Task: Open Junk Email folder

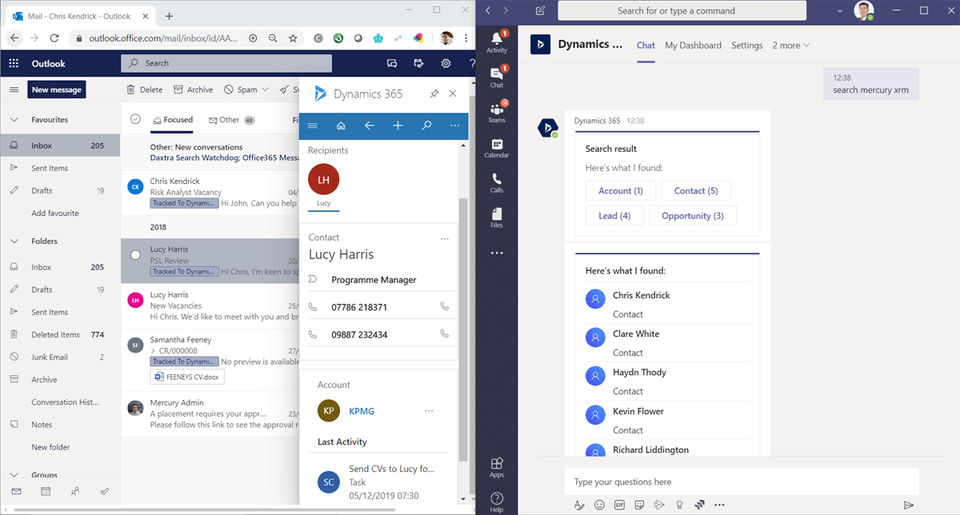Action: (60, 357)
